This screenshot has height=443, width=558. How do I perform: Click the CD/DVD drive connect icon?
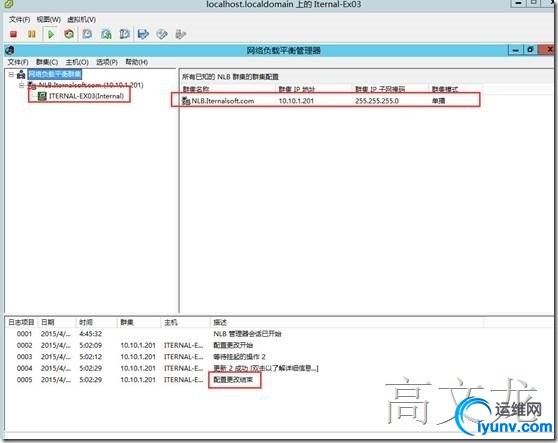tap(162, 34)
